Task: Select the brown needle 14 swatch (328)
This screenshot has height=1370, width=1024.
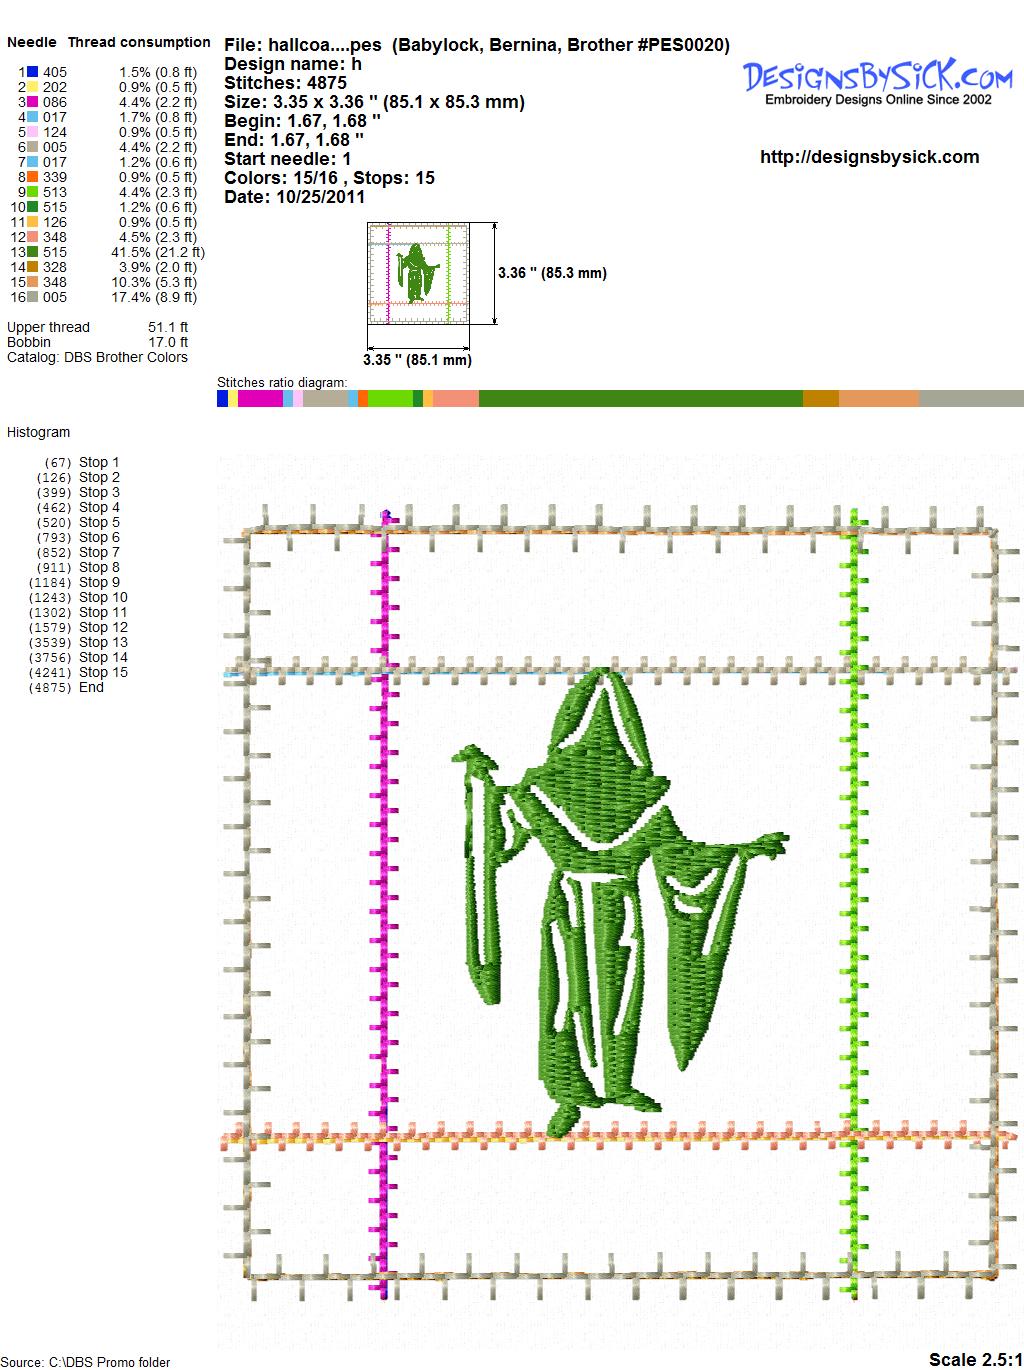Action: (x=33, y=267)
